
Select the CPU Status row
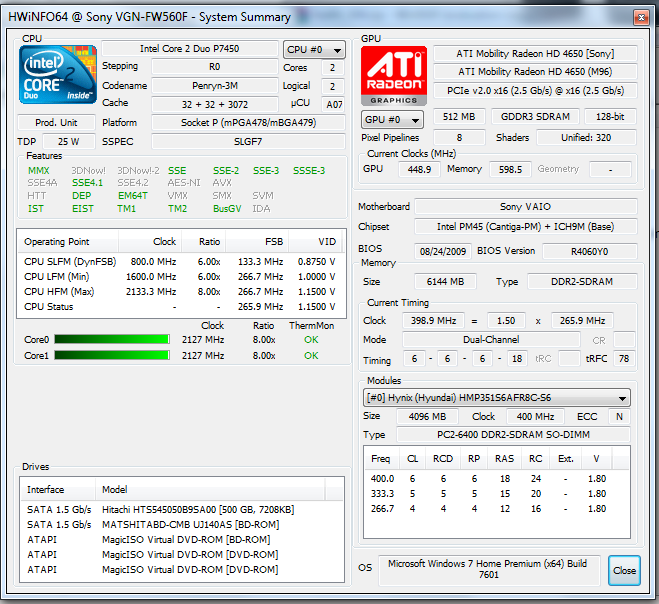181,306
